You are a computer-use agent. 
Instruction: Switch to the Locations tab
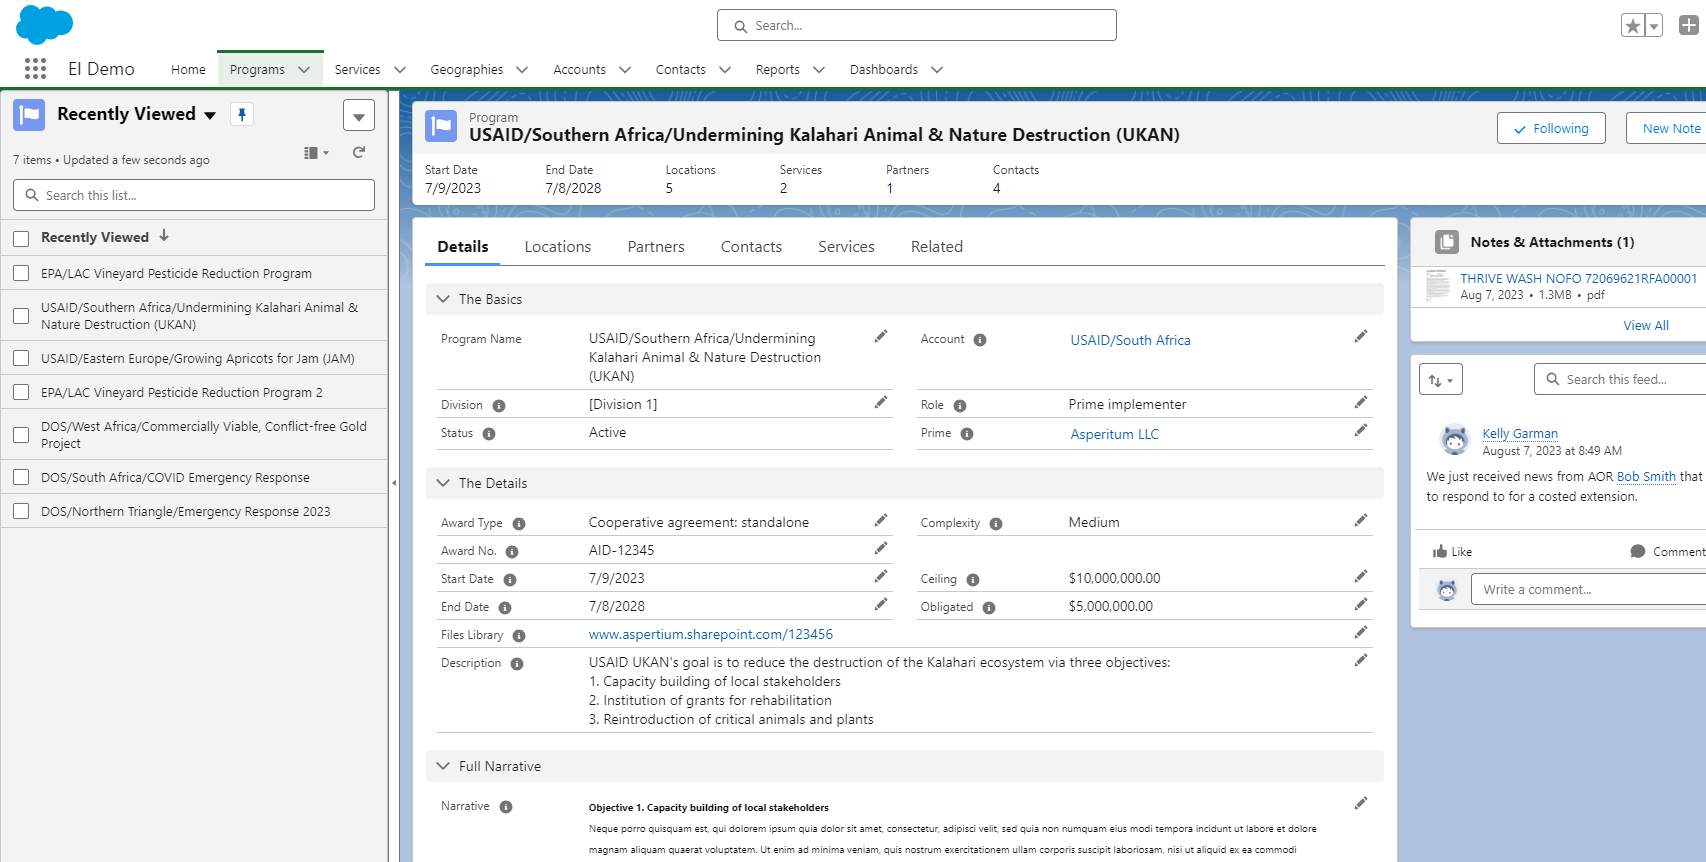tap(558, 247)
